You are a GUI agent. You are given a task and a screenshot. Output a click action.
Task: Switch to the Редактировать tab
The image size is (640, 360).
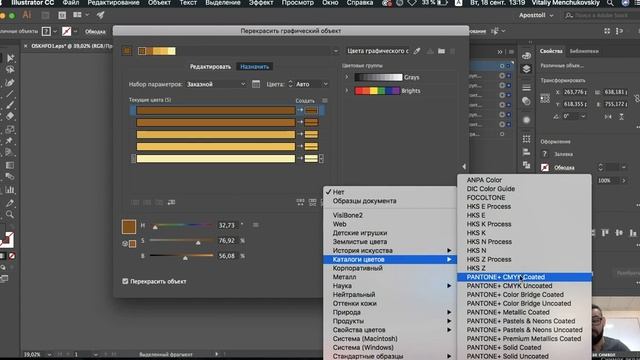pos(210,67)
